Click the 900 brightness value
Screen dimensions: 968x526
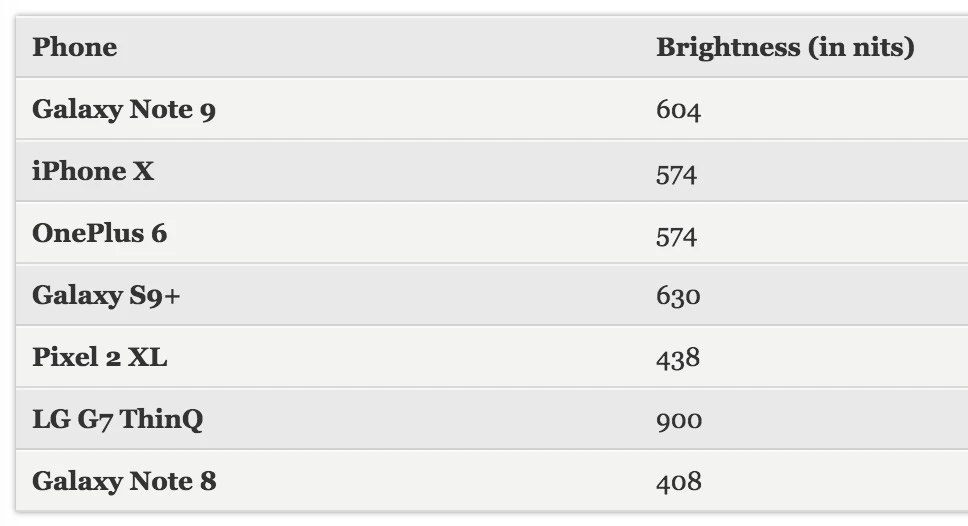(678, 420)
